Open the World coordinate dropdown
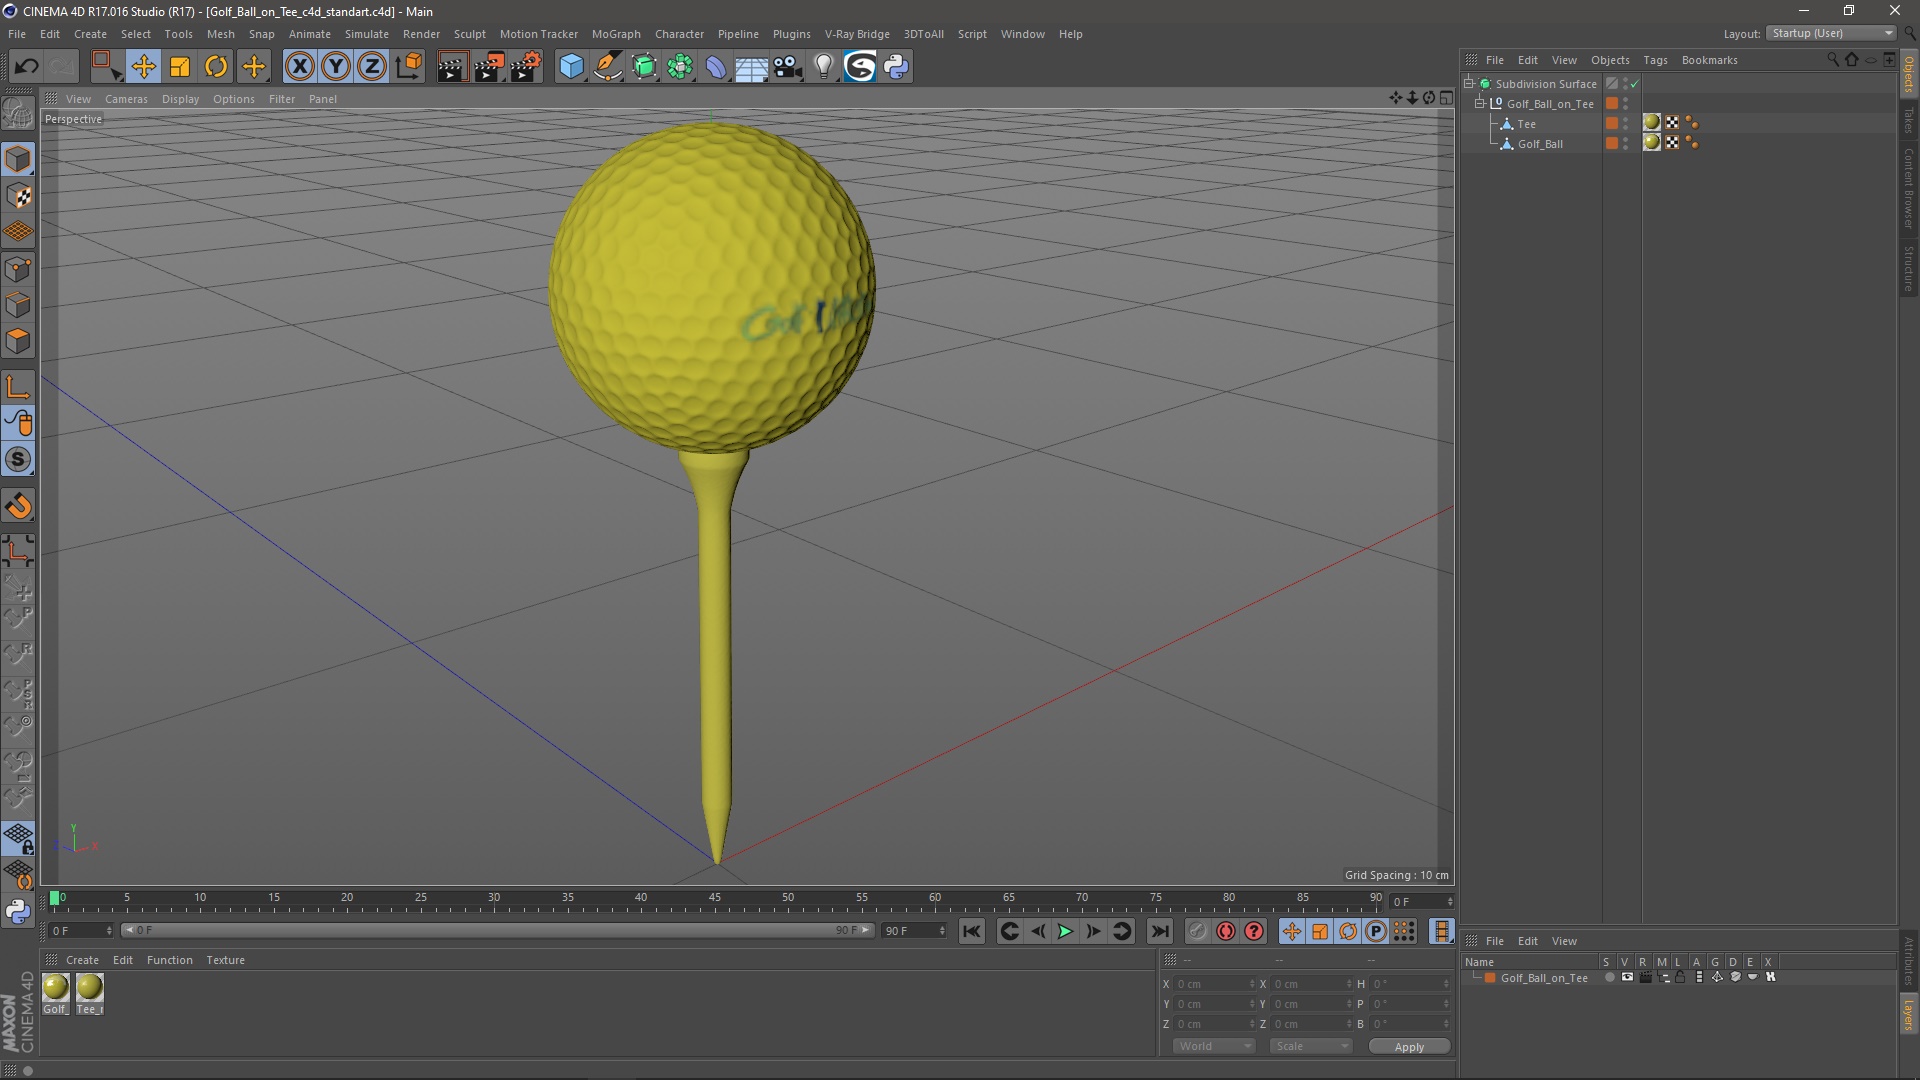Screen dimensions: 1920x1080 coord(1214,1046)
